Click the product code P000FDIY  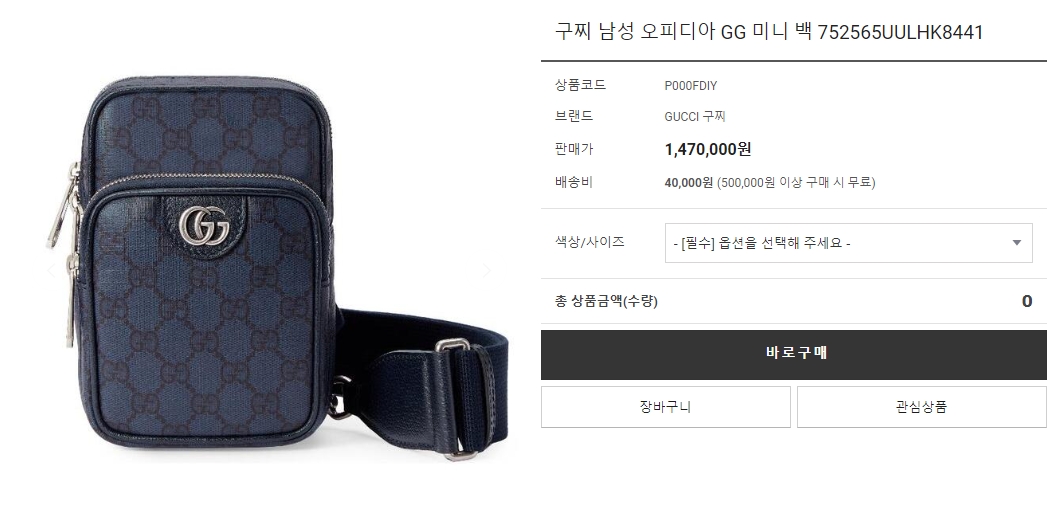click(x=691, y=86)
